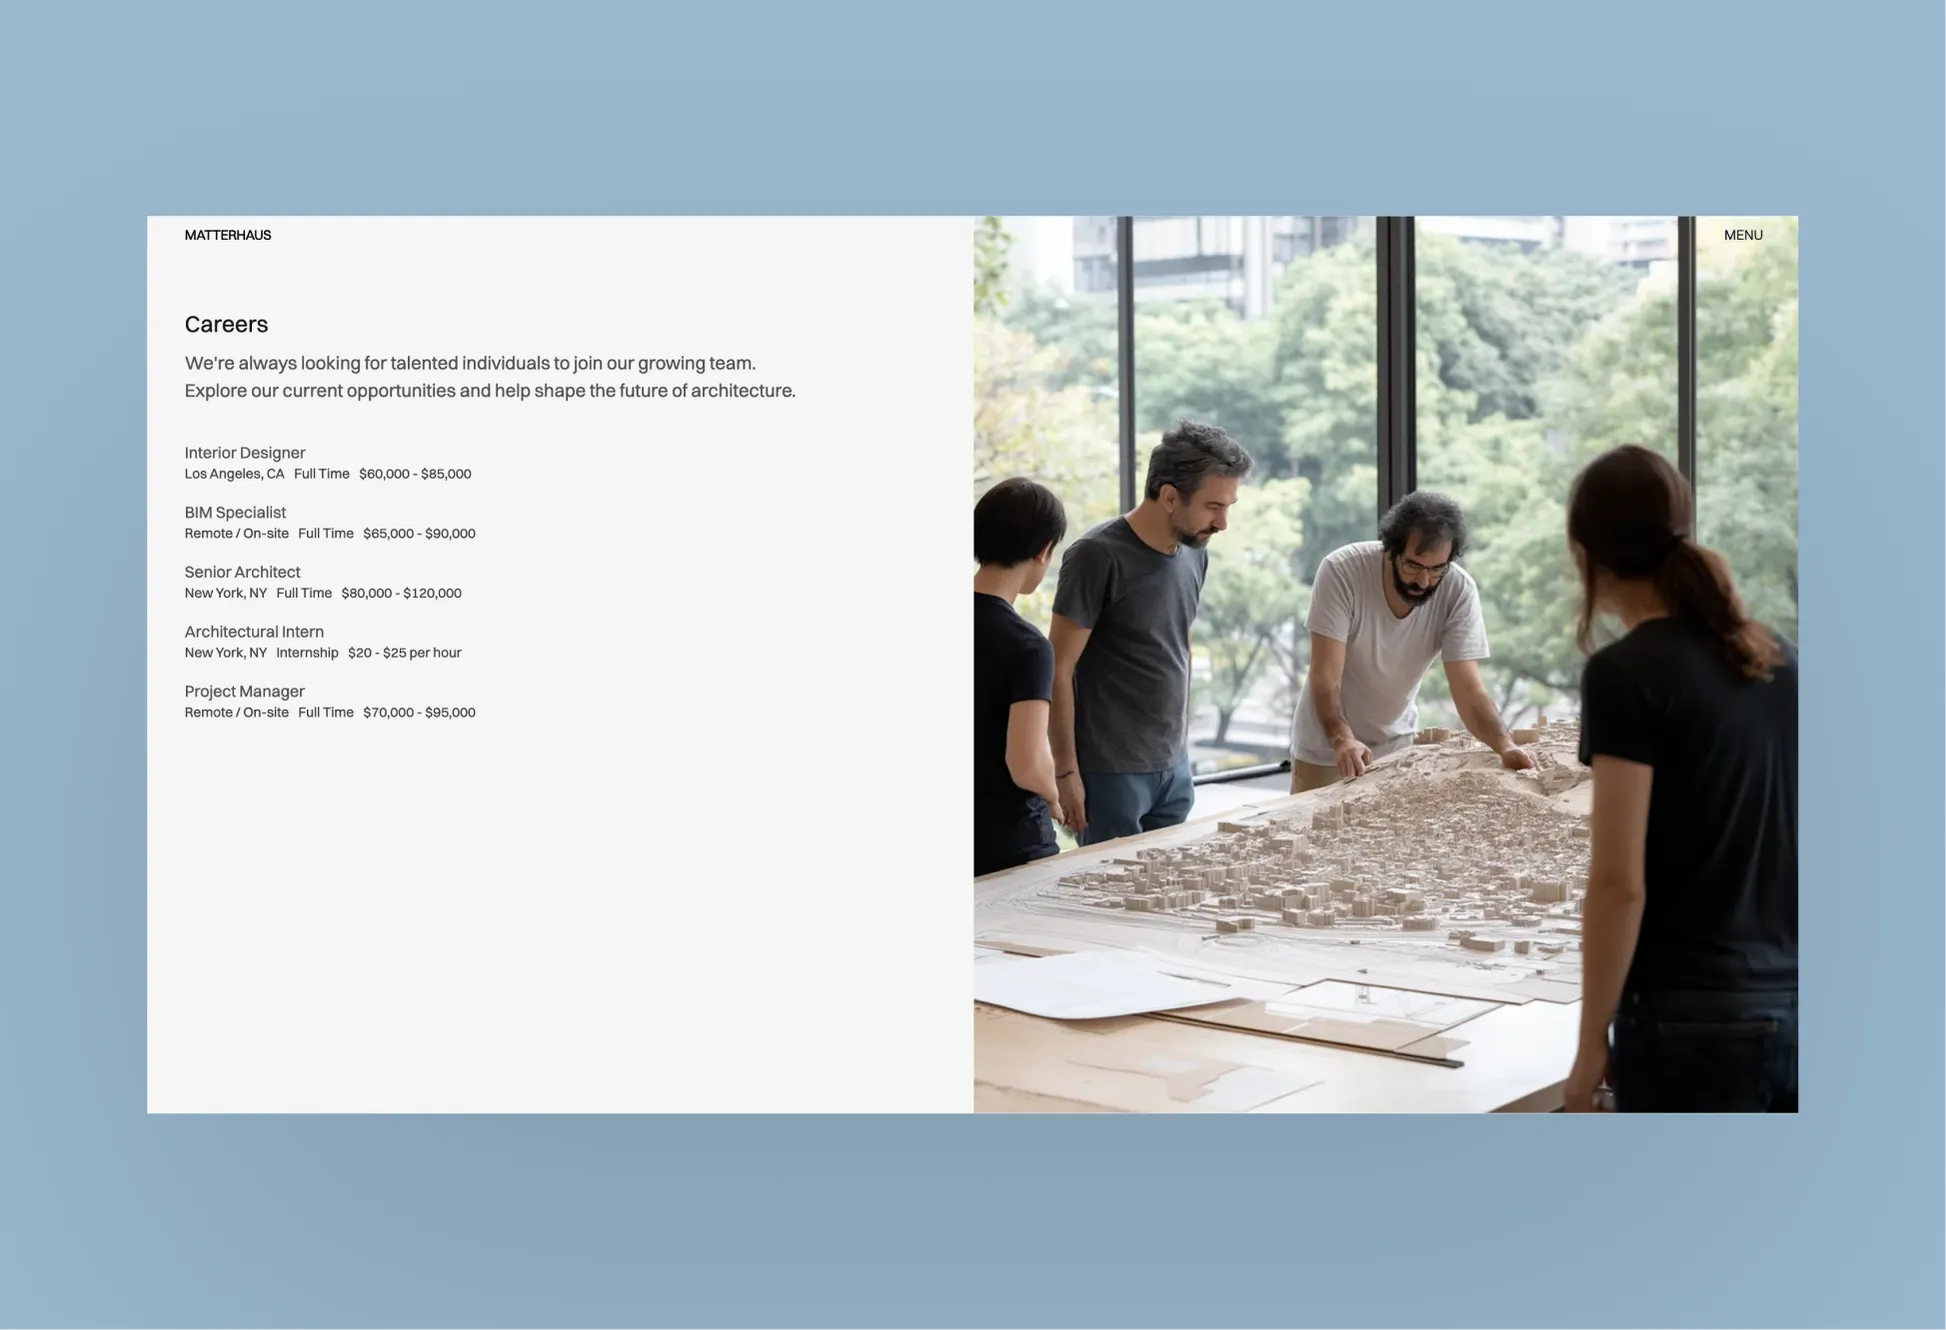This screenshot has width=1946, height=1330.
Task: Click the $80,000 - $120,000 salary range
Action: coord(401,593)
